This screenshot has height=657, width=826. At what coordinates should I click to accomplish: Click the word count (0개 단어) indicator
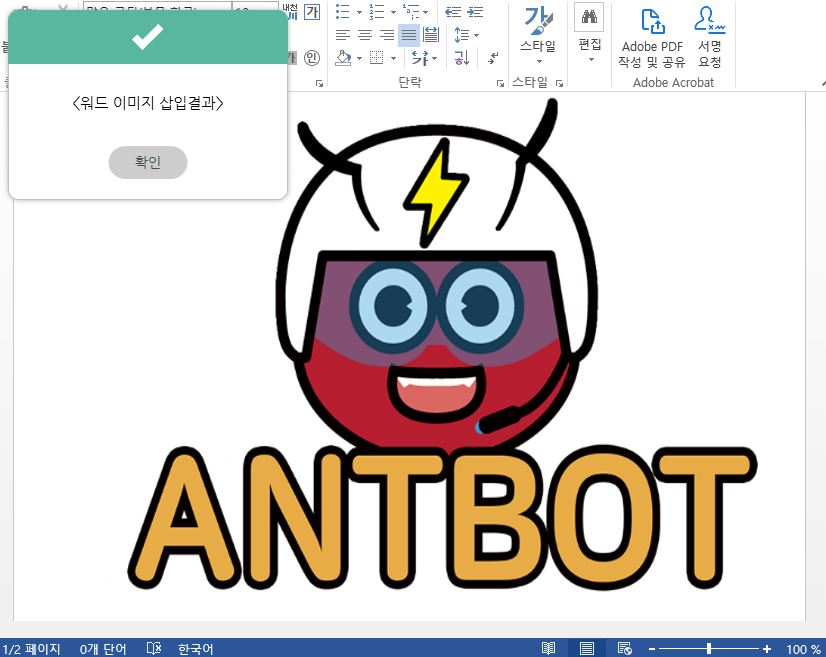(103, 649)
